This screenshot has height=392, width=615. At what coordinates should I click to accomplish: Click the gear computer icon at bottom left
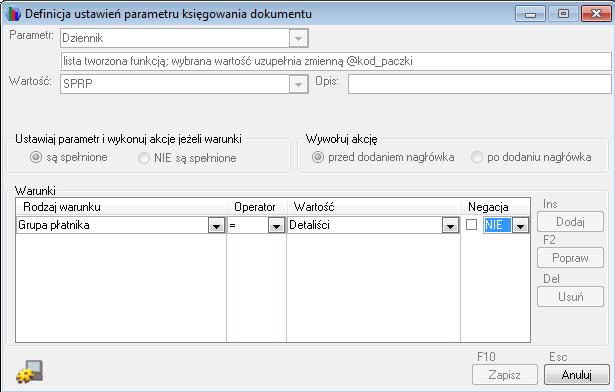point(29,372)
